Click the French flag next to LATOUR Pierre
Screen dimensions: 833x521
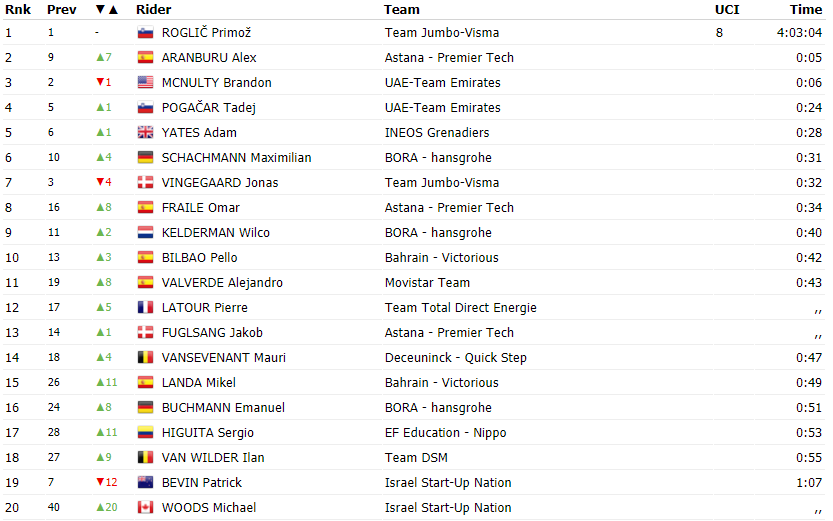tap(145, 307)
